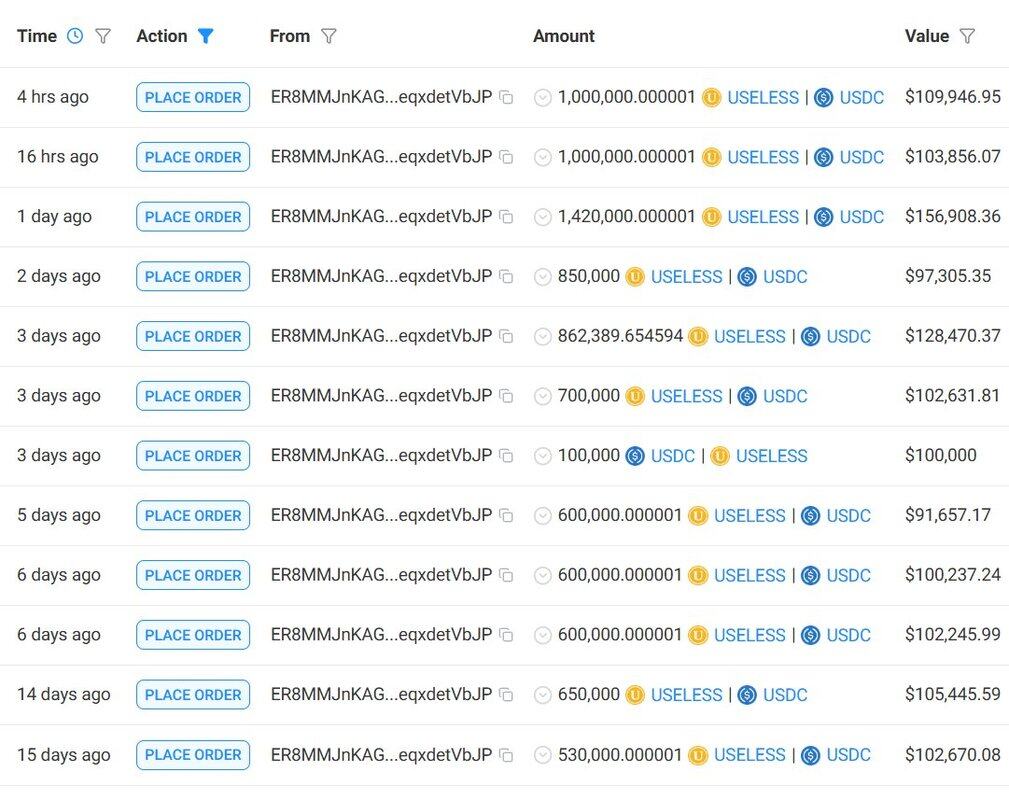Expand amount details for the 850,000 order

click(543, 277)
